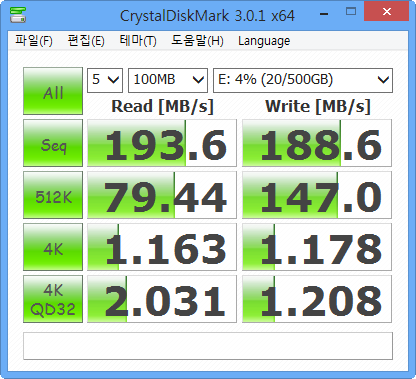Maximize the CrystalDiskMark window
This screenshot has height=379, width=416.
[x=351, y=12]
